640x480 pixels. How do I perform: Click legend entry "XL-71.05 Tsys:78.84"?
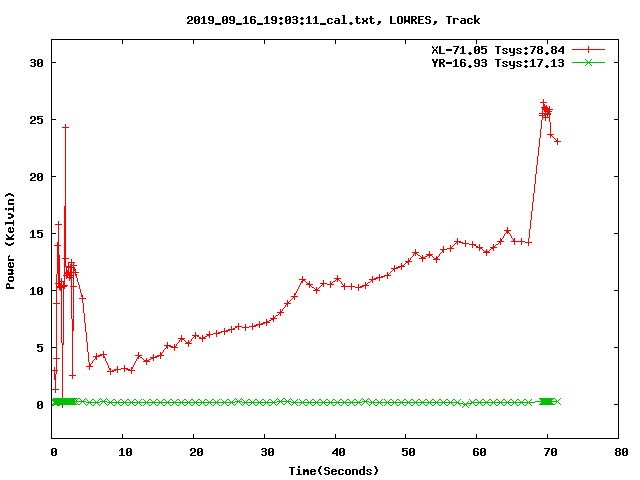[x=498, y=50]
